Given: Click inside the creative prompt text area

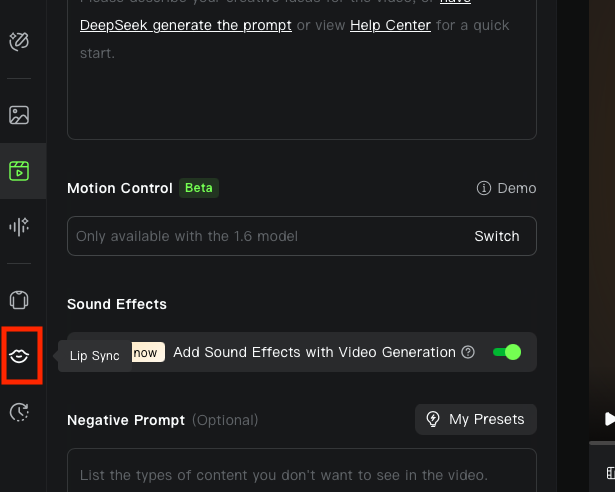Looking at the screenshot, I should click(x=302, y=69).
